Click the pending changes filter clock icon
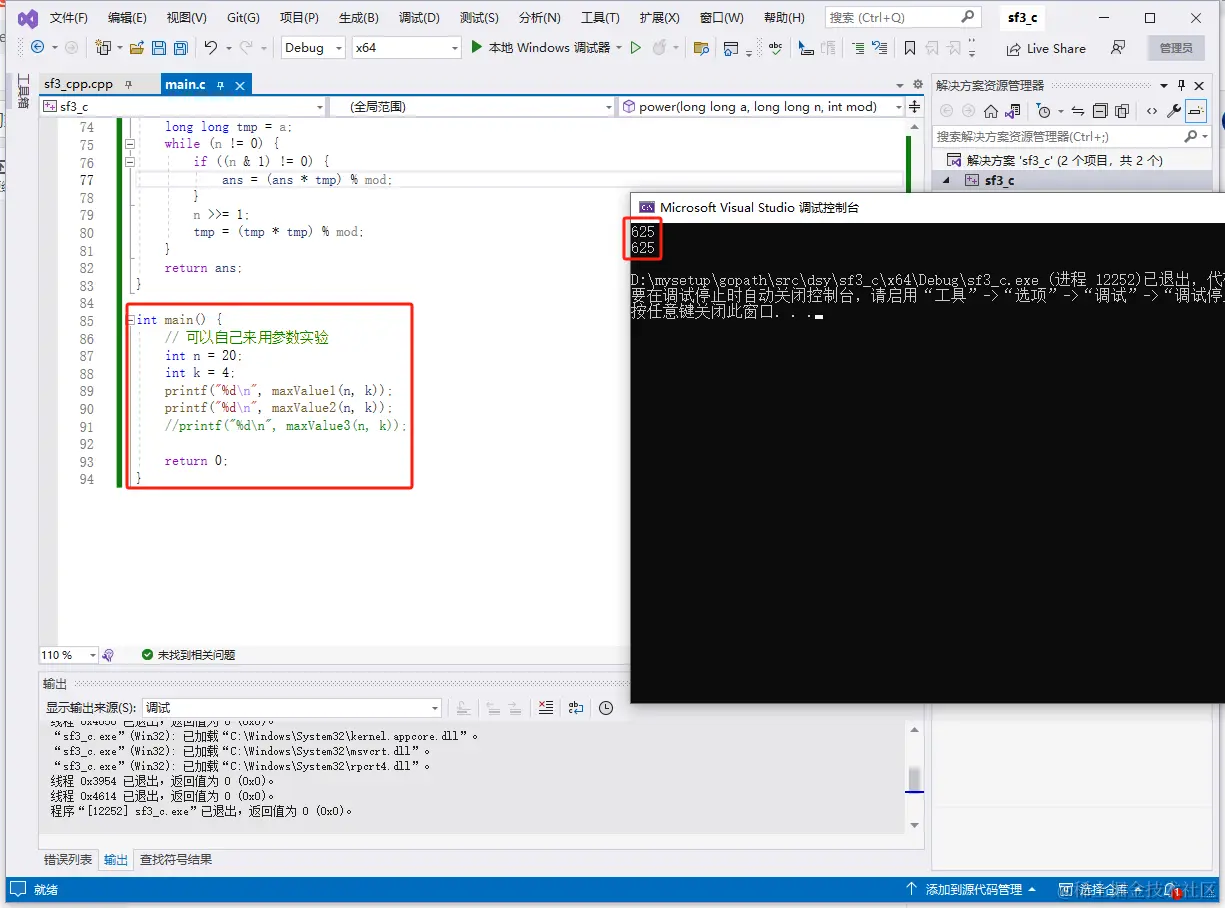 tap(1044, 111)
